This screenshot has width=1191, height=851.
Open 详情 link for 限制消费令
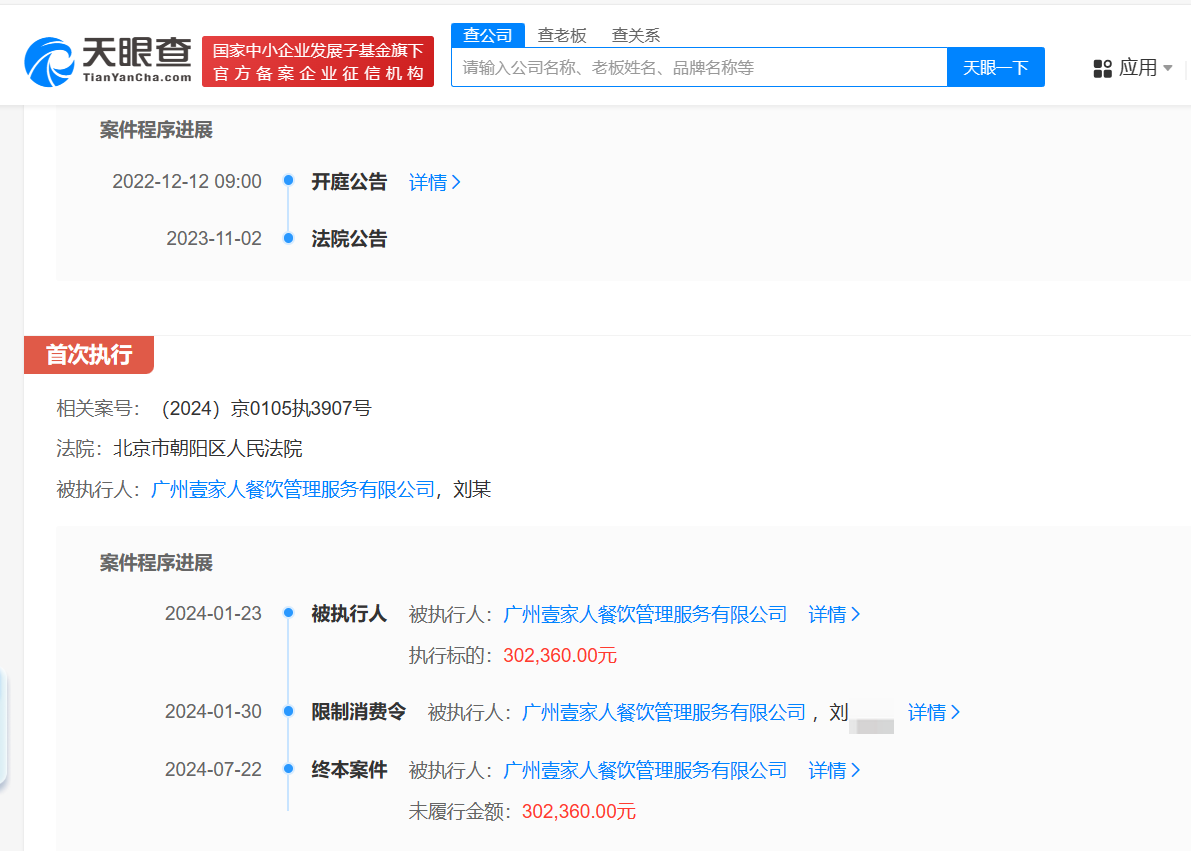point(934,712)
